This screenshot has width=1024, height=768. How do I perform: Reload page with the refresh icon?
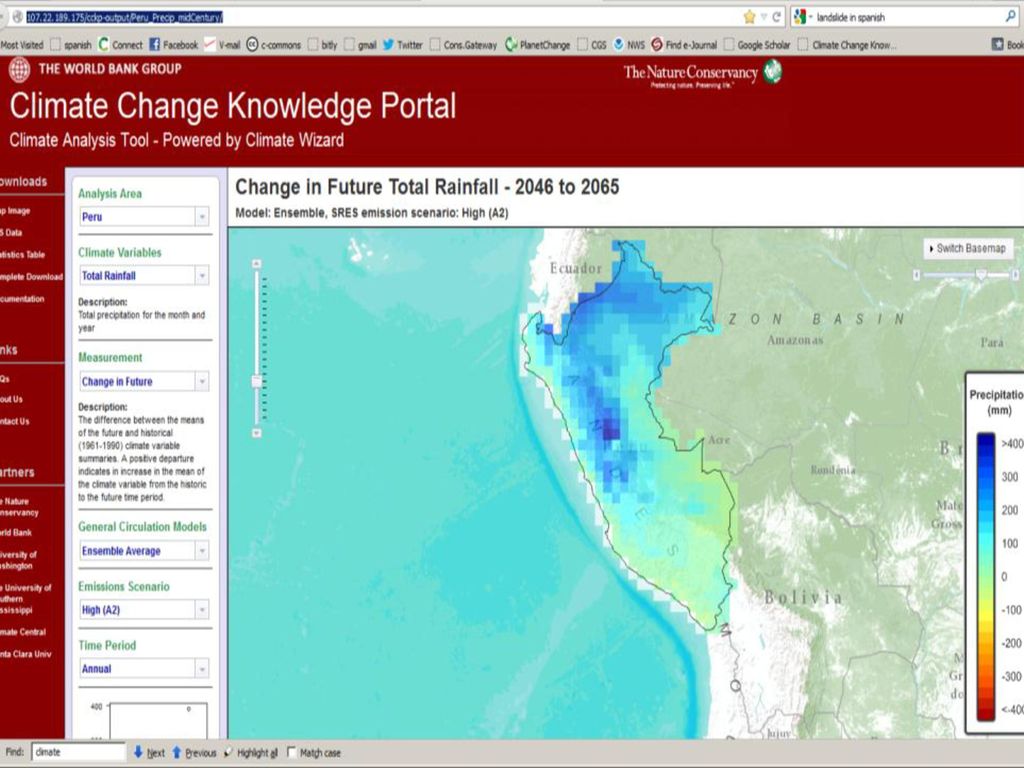point(776,17)
